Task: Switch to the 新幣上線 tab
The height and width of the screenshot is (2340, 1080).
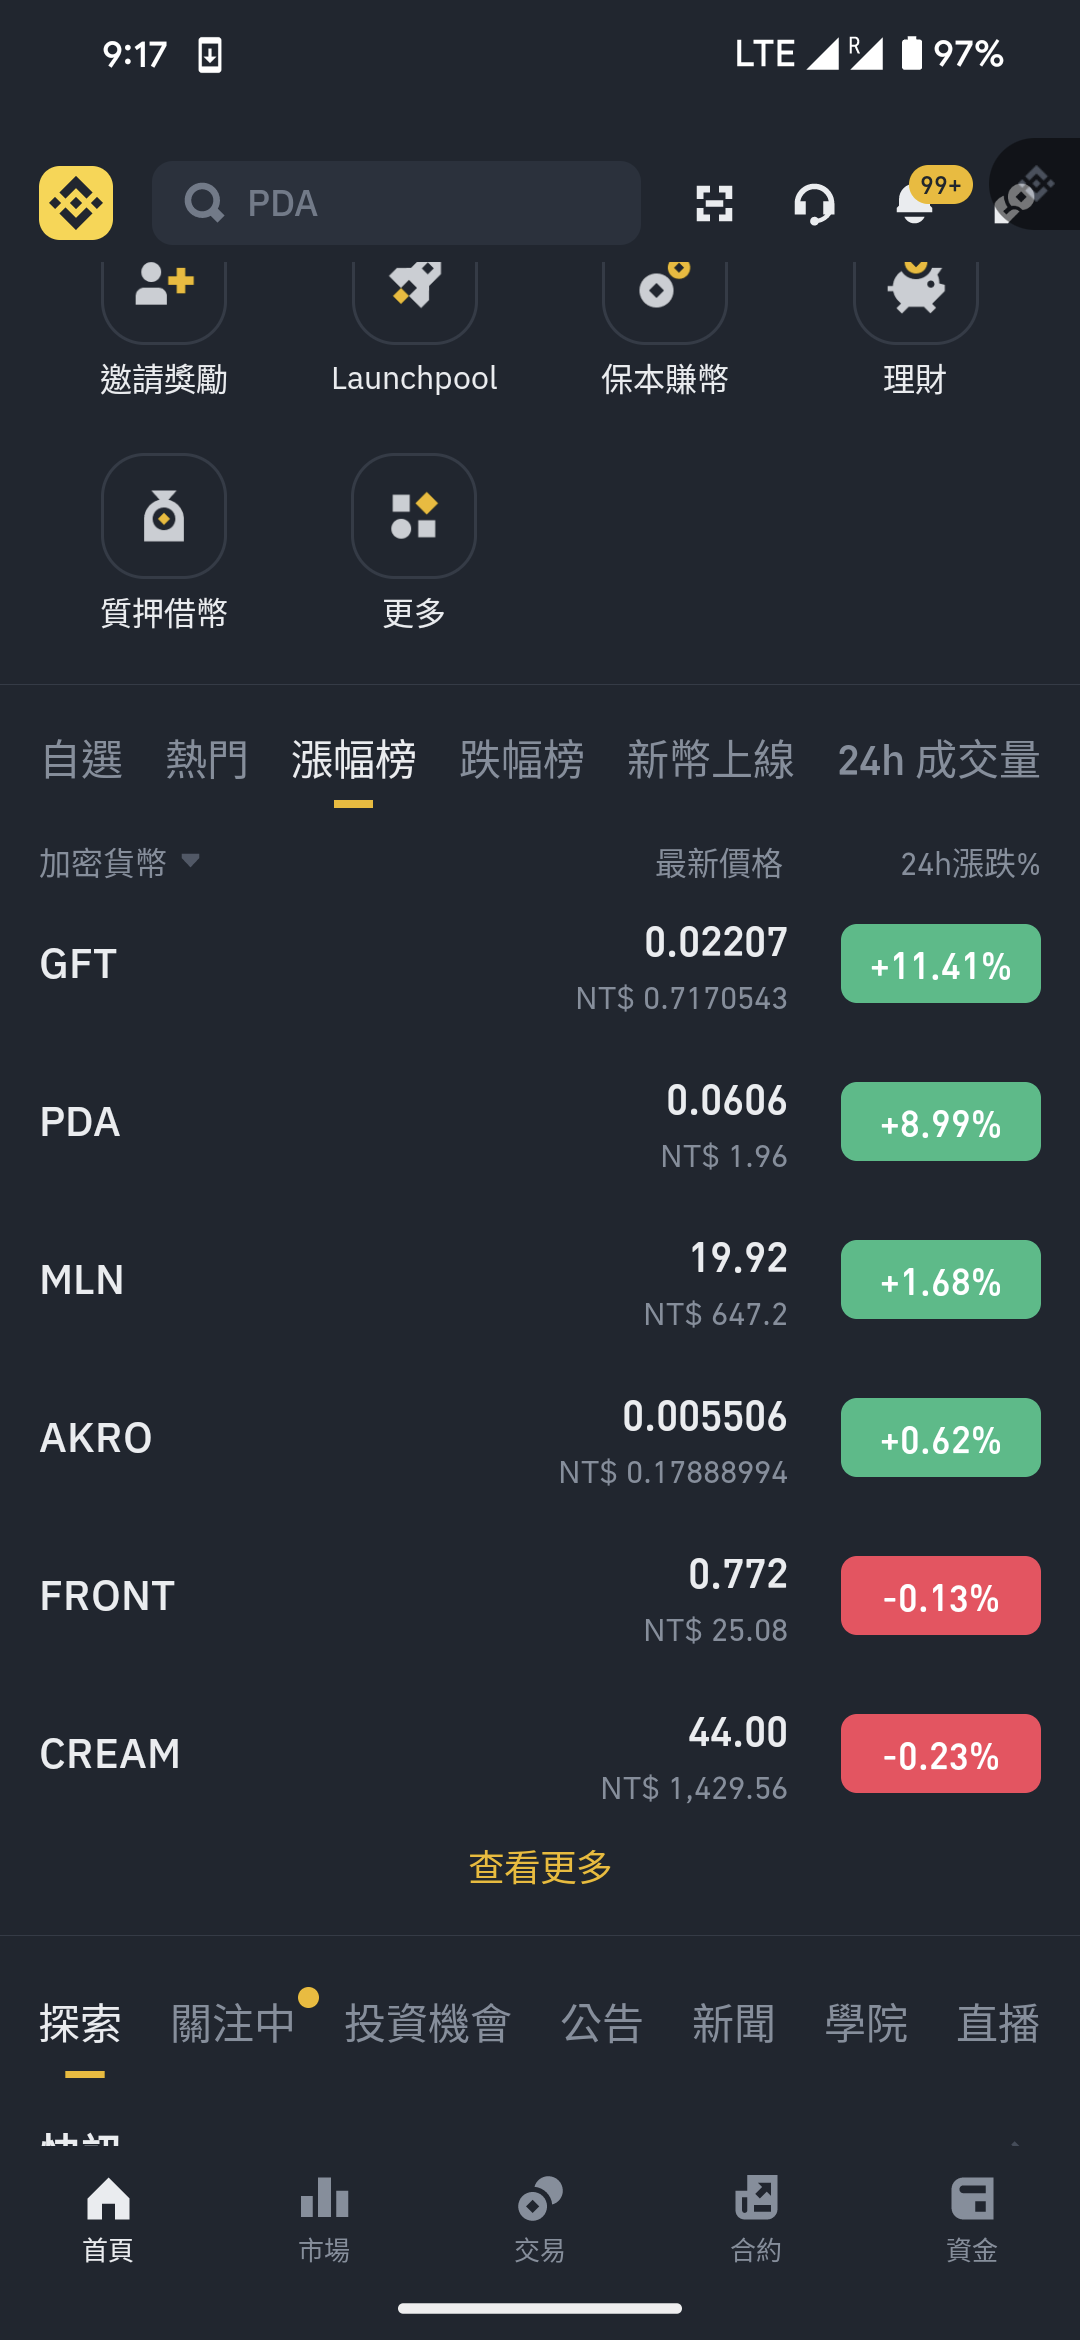Action: (x=711, y=760)
